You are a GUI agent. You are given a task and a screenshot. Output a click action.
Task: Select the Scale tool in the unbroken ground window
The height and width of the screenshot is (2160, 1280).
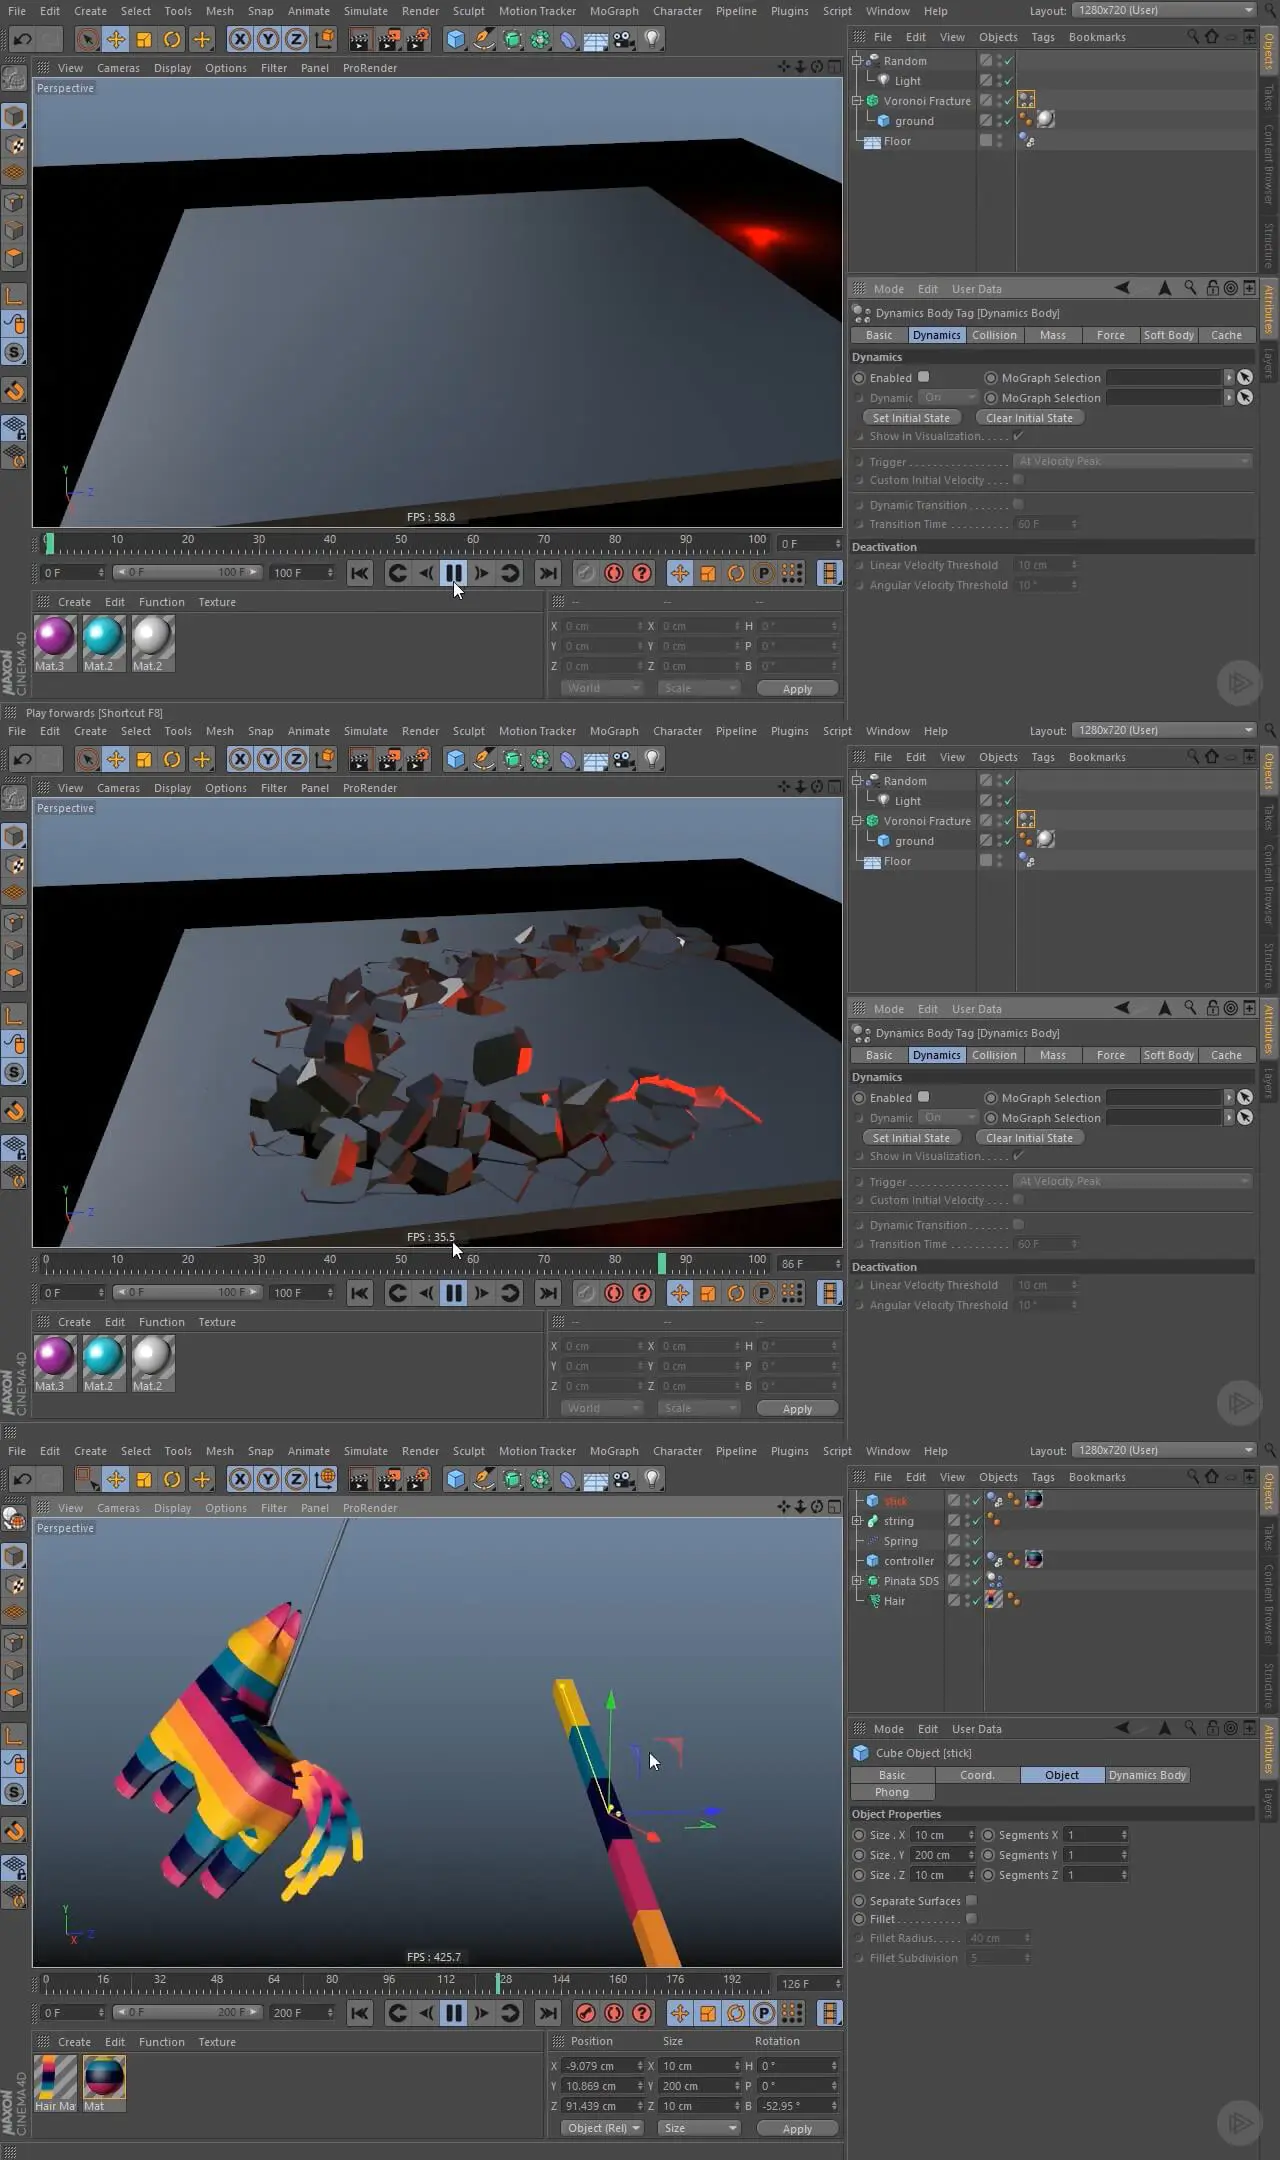tap(144, 39)
